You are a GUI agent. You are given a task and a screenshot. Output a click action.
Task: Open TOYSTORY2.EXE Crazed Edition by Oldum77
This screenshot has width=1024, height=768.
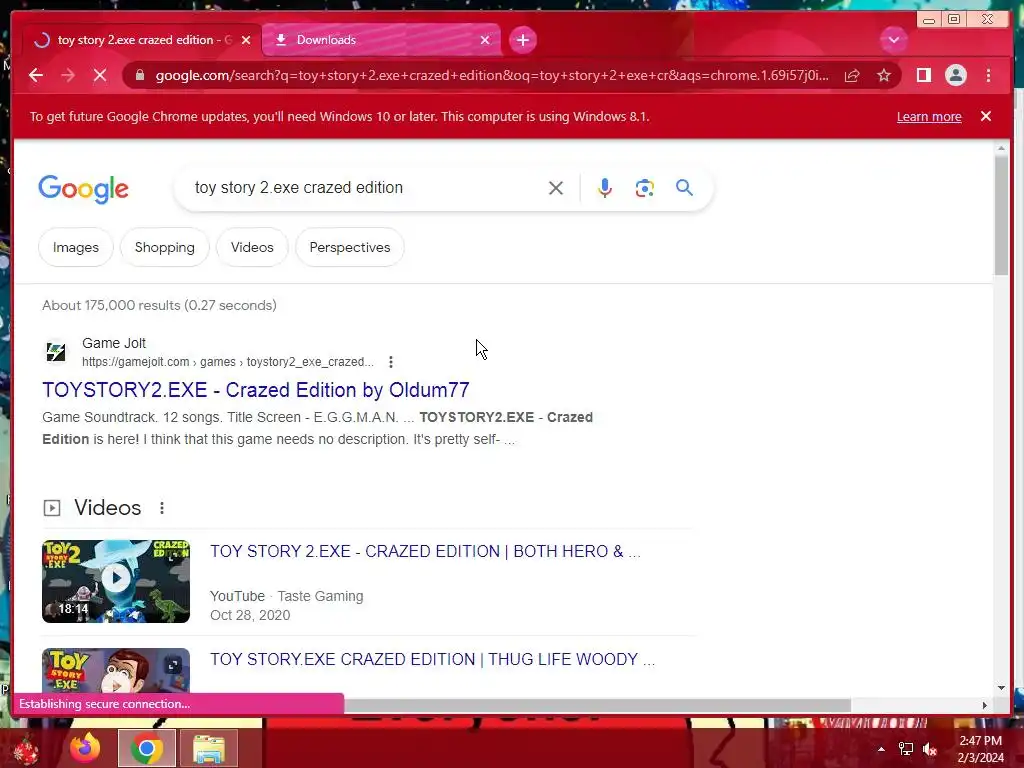[255, 390]
